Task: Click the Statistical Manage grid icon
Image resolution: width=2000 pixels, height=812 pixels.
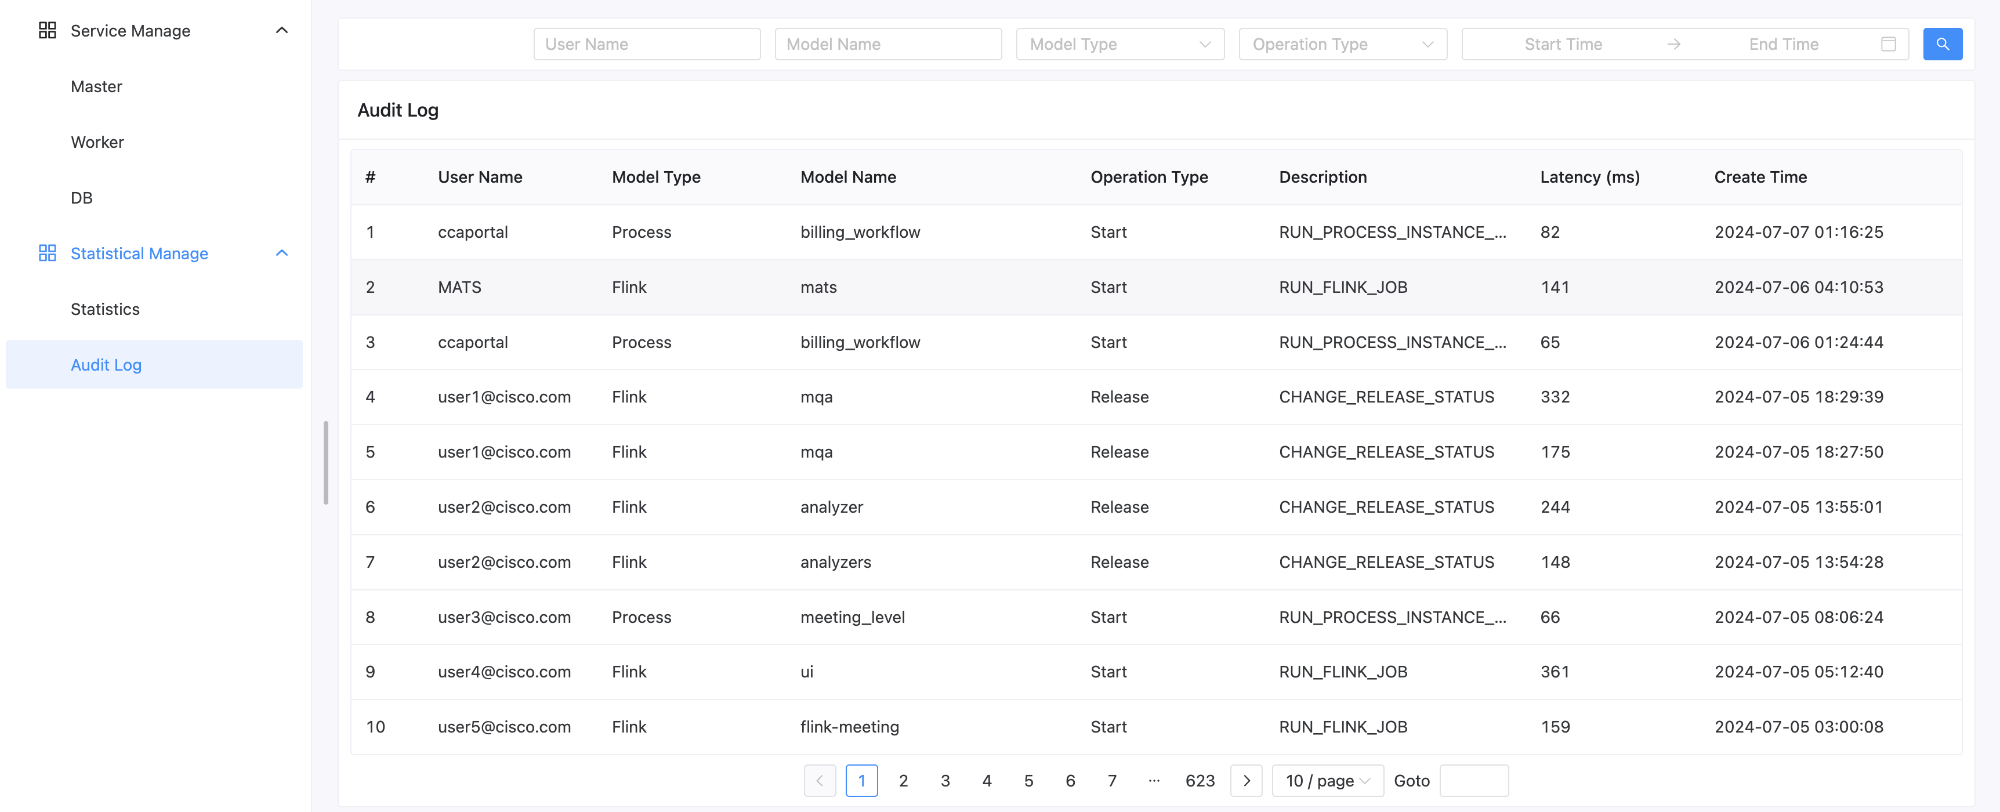Action: click(47, 254)
